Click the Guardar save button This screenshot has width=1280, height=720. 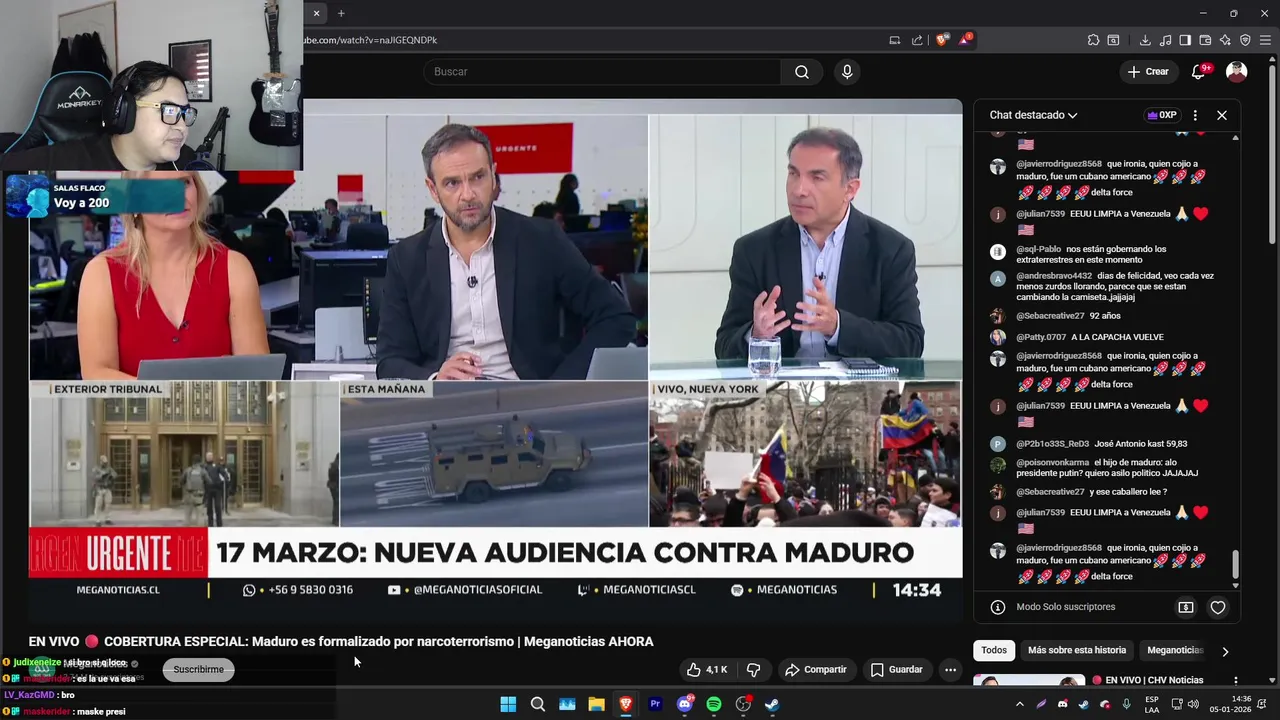[897, 669]
